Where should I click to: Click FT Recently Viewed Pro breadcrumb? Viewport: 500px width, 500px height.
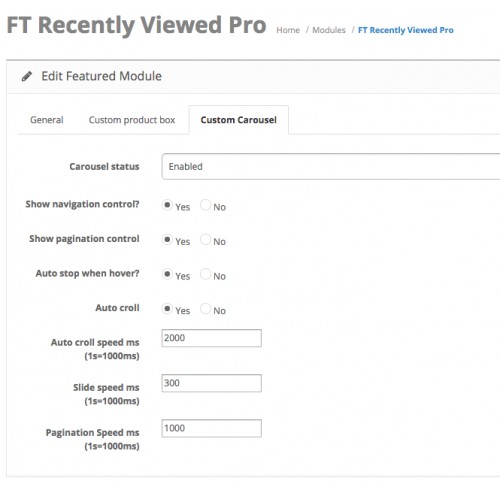(406, 30)
